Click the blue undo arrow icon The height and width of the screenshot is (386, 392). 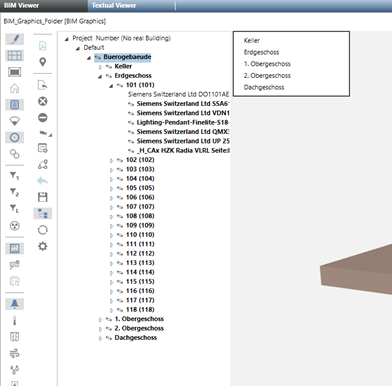pos(43,181)
